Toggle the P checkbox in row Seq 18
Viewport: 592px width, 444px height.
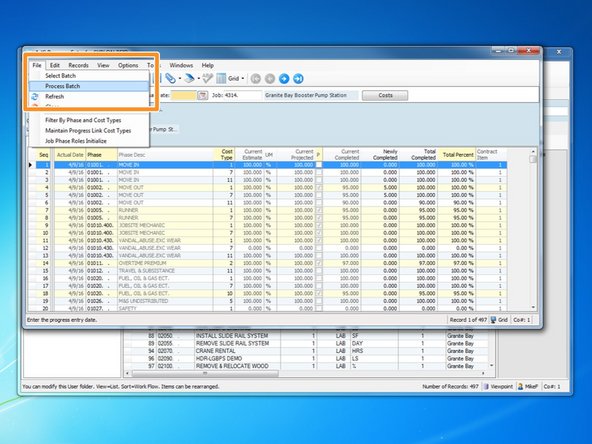tap(319, 293)
